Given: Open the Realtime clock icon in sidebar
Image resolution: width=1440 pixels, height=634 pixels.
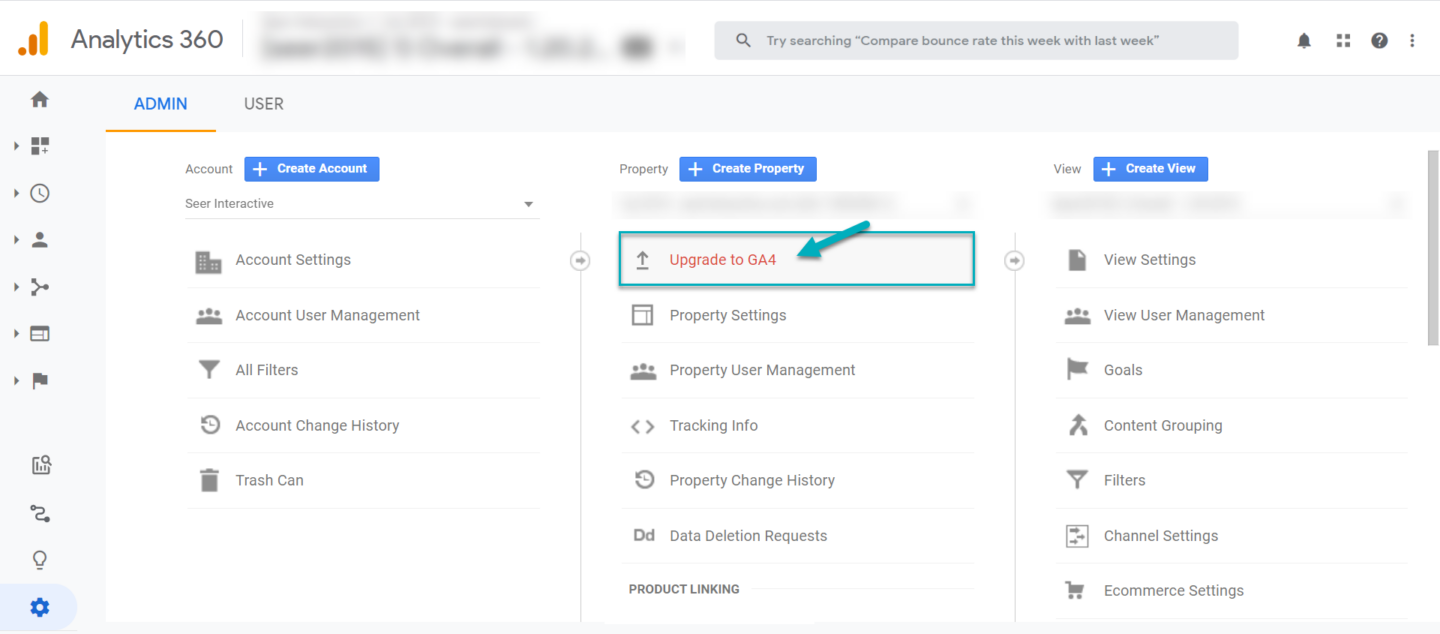Looking at the screenshot, I should 40,193.
